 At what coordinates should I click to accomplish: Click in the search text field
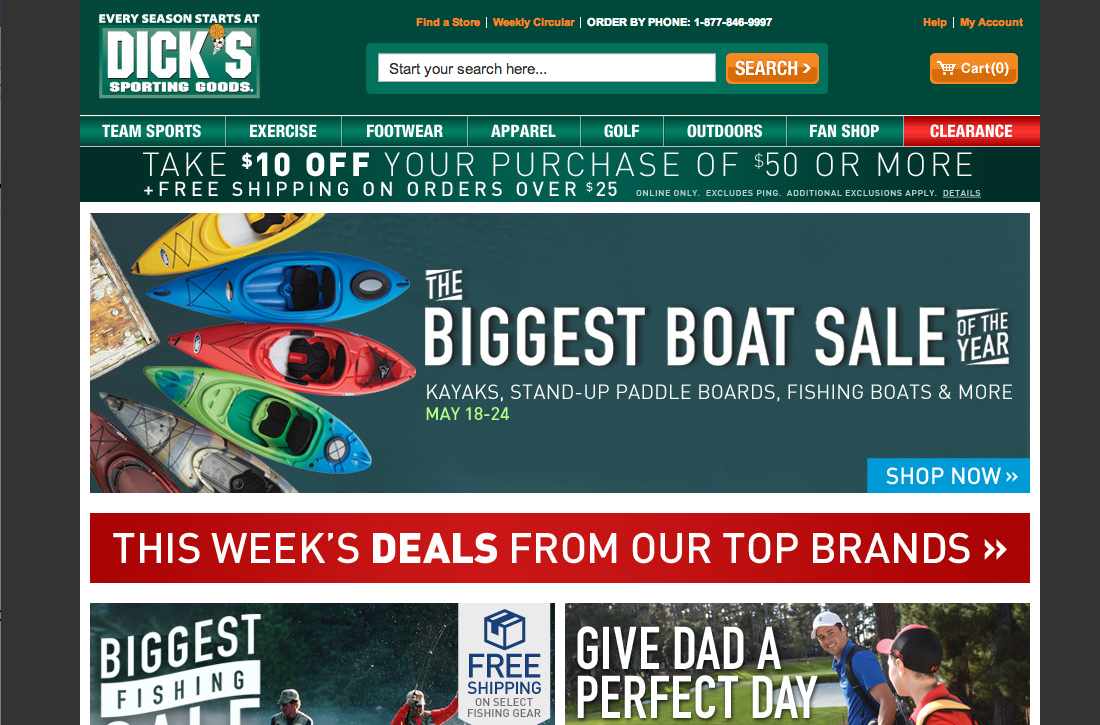546,68
